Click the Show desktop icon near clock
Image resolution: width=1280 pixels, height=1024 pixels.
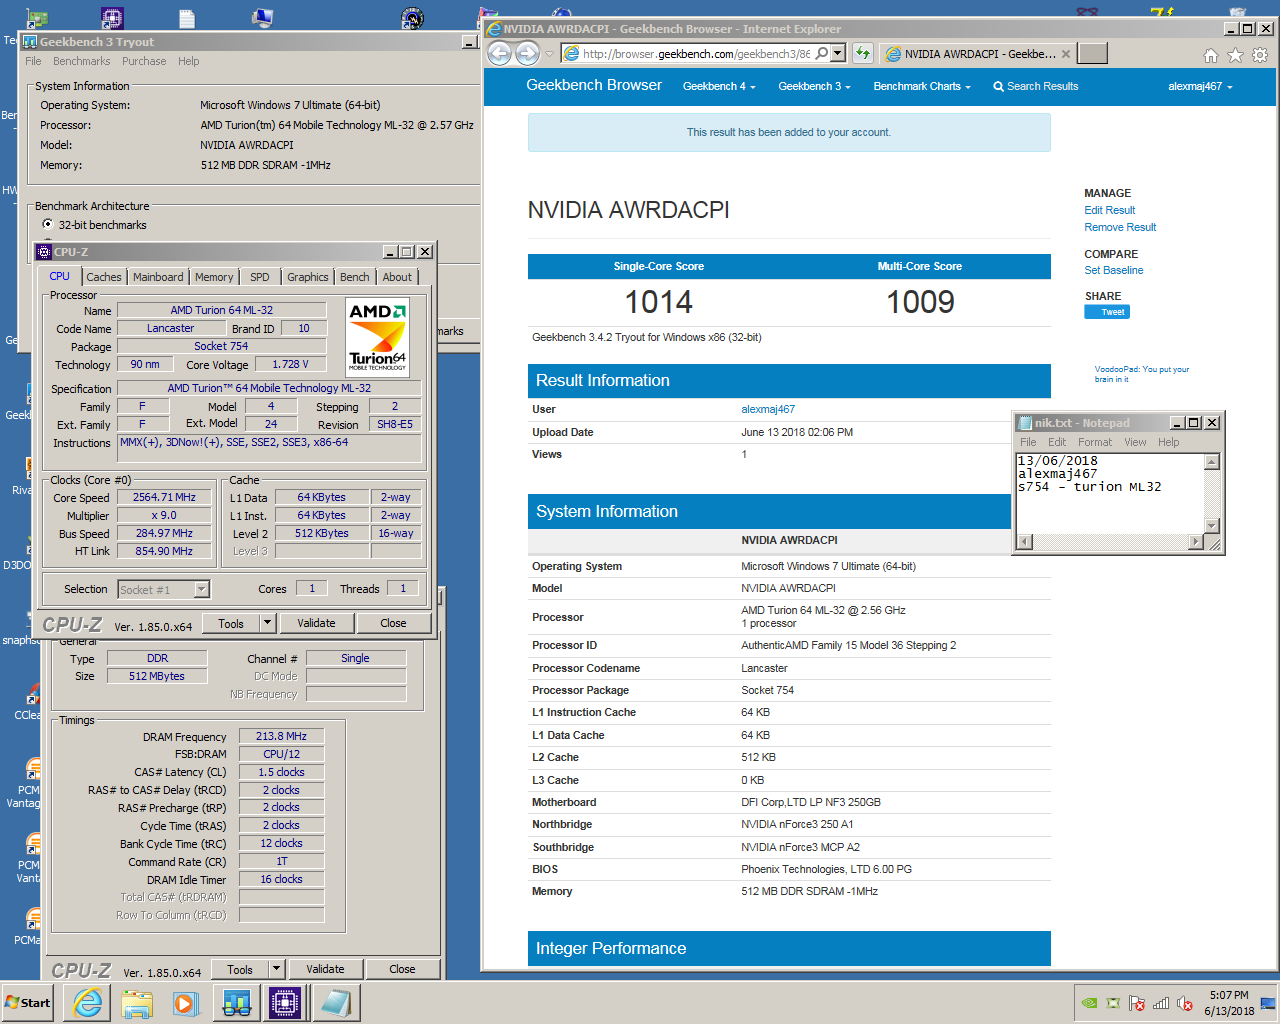[x=1268, y=1003]
